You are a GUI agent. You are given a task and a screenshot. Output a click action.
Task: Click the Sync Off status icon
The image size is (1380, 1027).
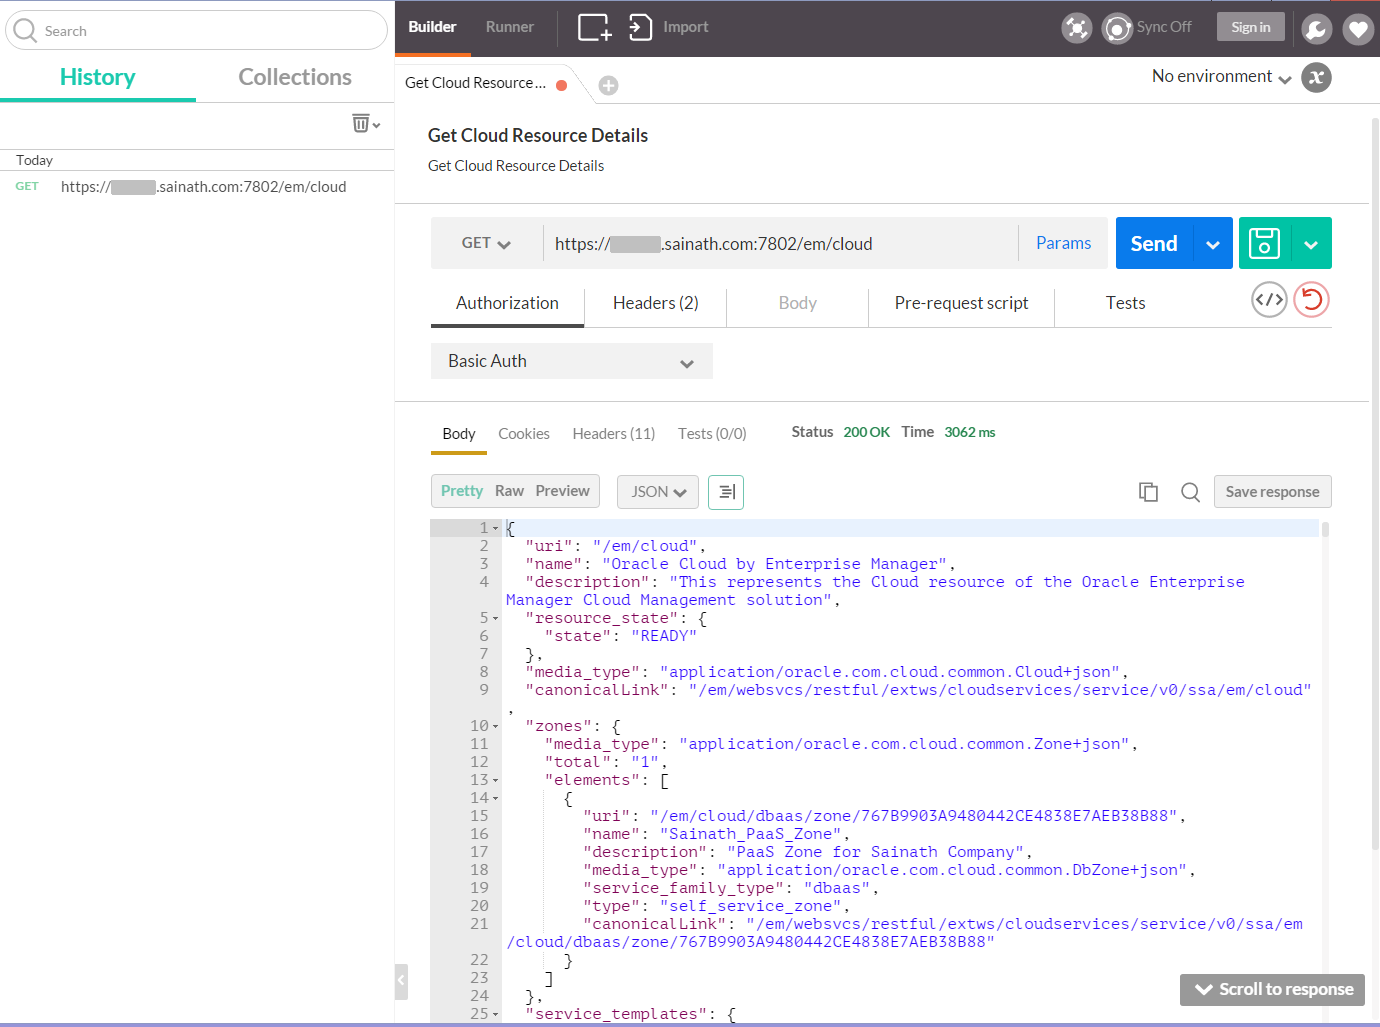pos(1116,28)
